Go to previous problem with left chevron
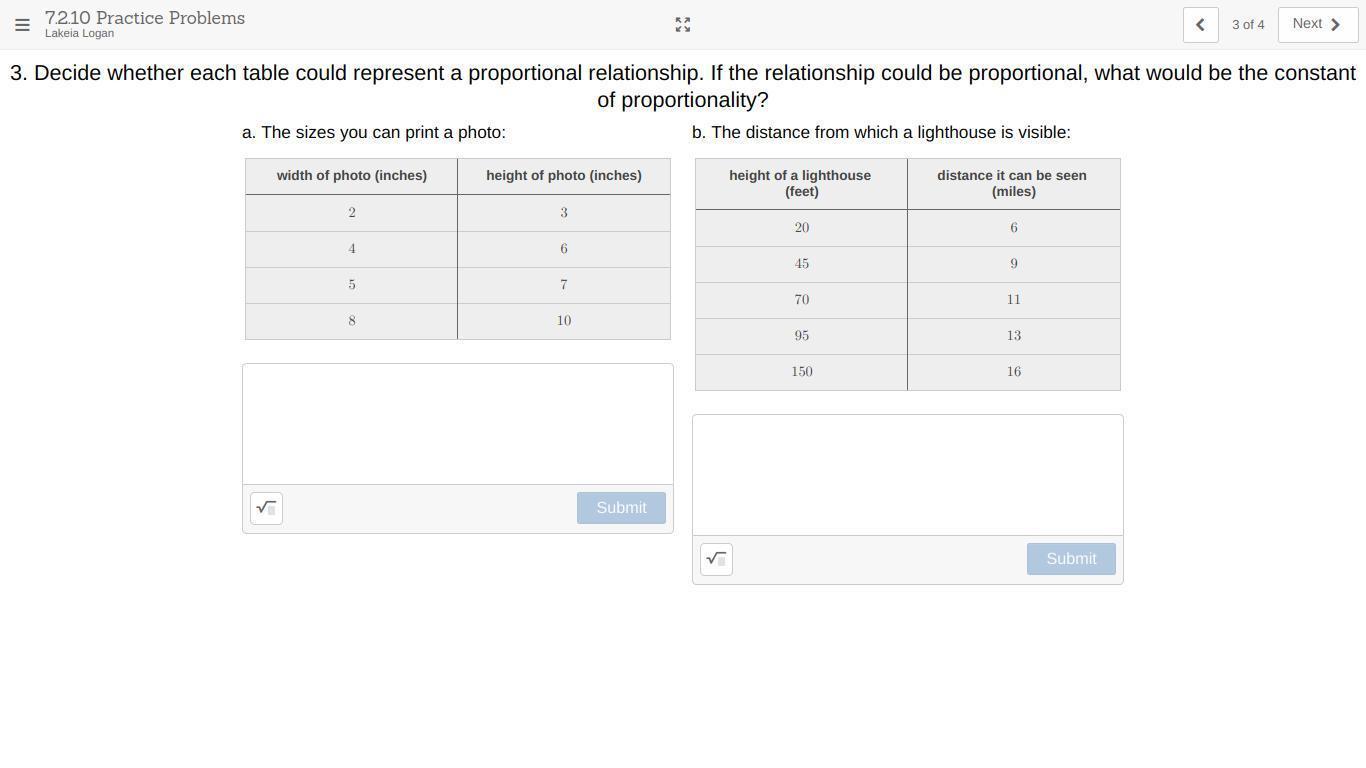The image size is (1366, 768). pos(1200,25)
